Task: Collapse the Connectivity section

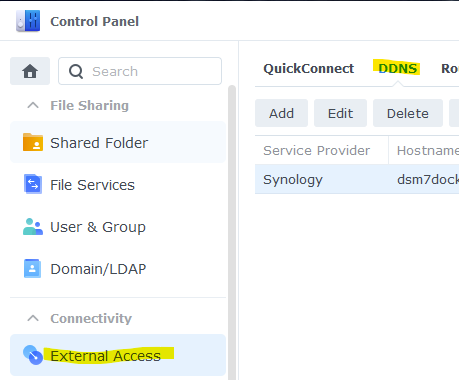Action: 33,318
